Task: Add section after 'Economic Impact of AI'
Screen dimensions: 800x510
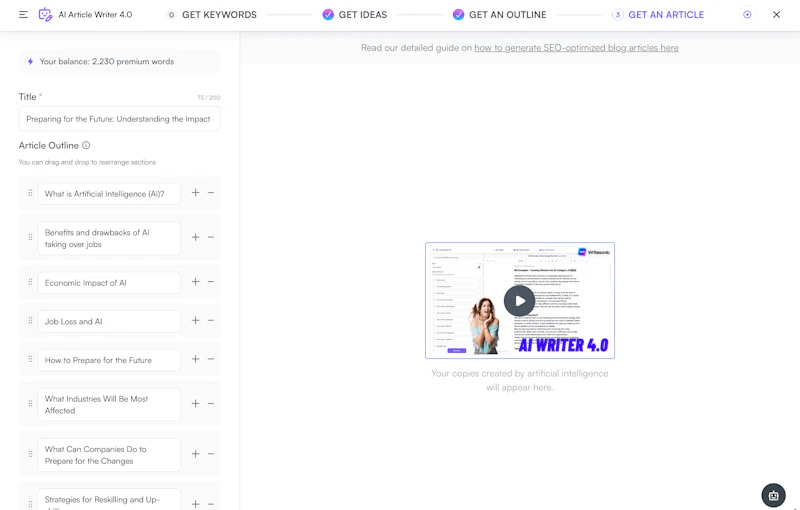Action: [195, 282]
